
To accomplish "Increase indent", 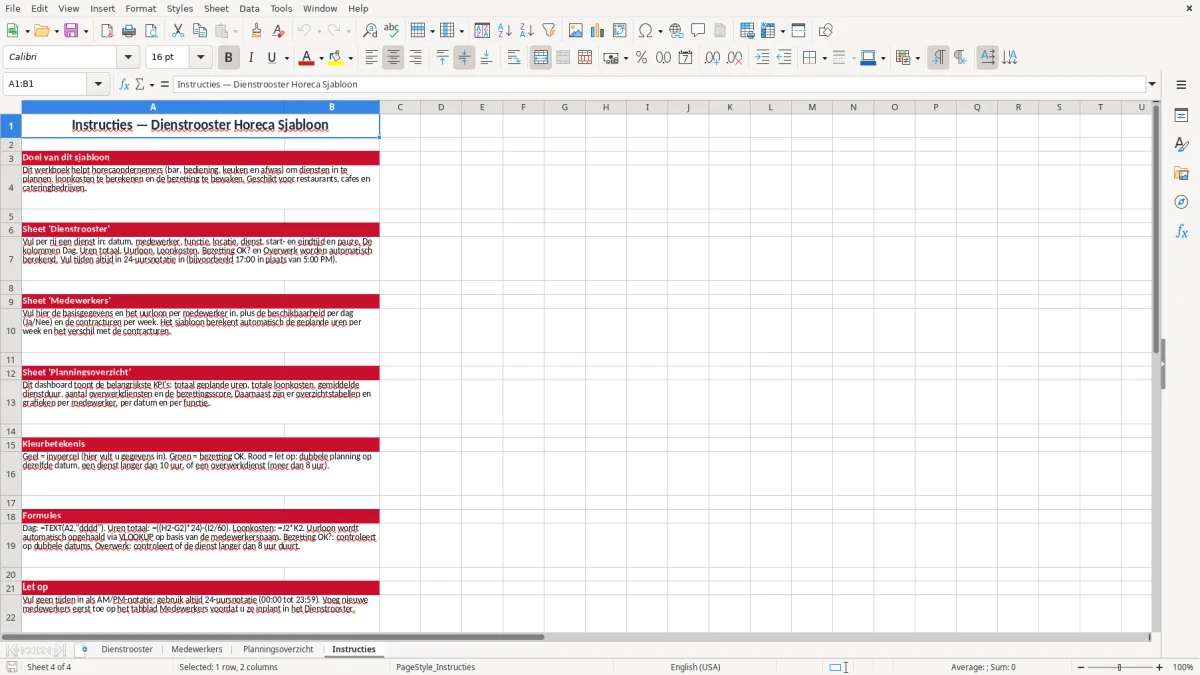I will click(x=762, y=58).
